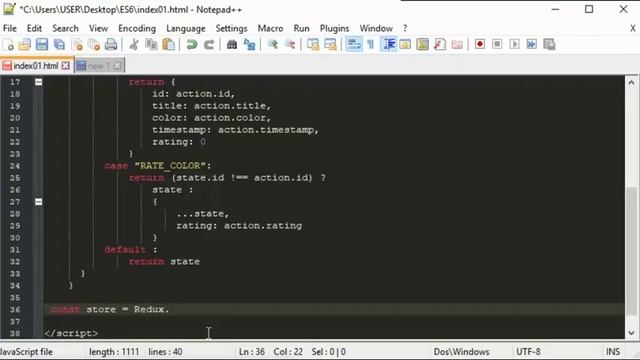Click the Cut scissors icon

point(134,44)
